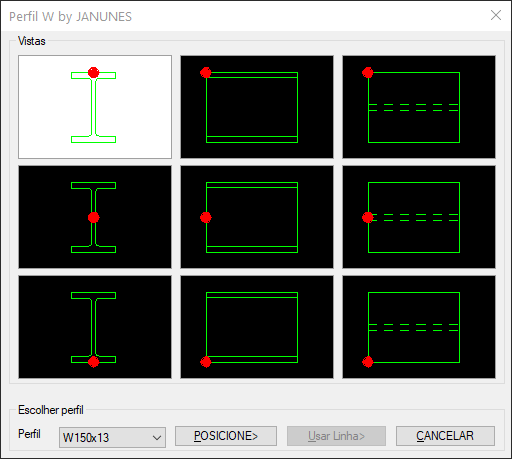Screen dimensions: 512x459
Task: Open the Perfil W150x13 dropdown
Action: [112, 437]
